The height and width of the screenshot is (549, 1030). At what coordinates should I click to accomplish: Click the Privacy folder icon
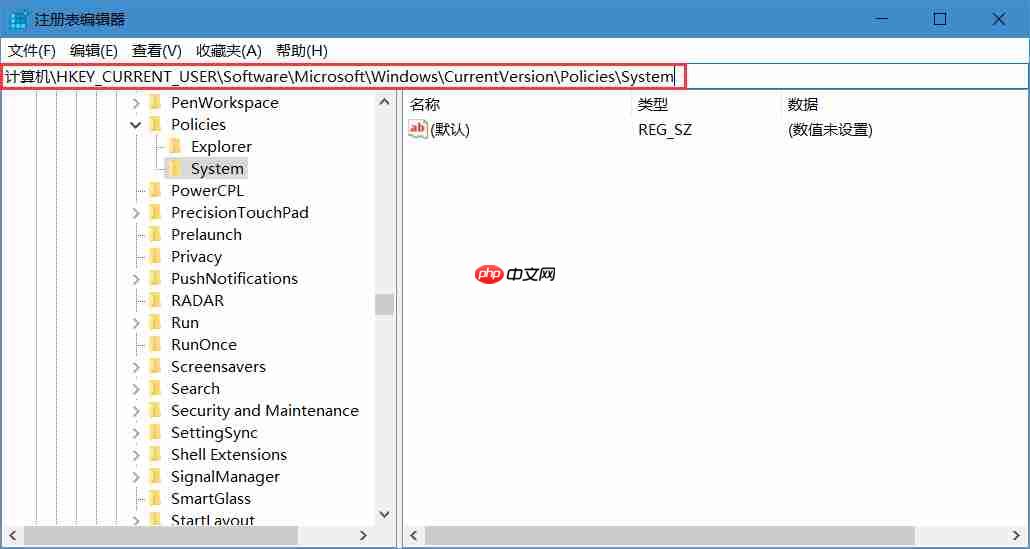[155, 256]
